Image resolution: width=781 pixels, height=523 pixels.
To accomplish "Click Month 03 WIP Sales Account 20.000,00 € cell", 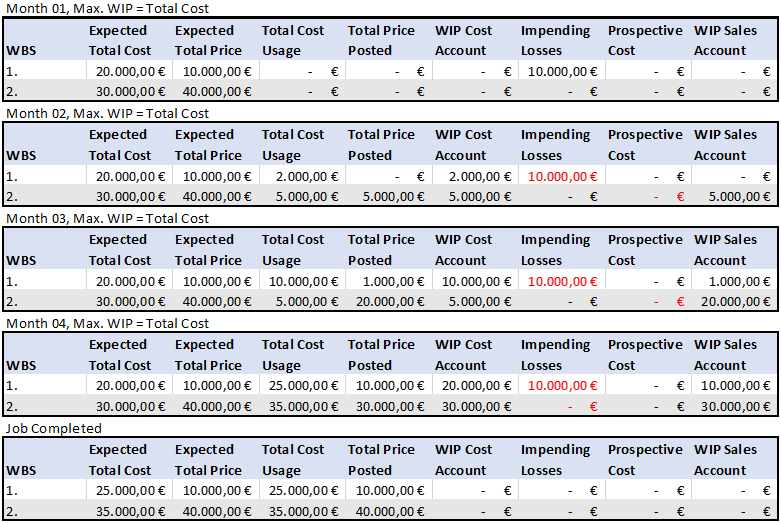I will (733, 301).
